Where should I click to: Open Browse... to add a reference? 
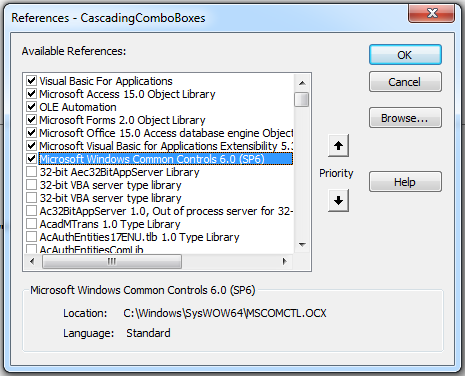click(405, 118)
